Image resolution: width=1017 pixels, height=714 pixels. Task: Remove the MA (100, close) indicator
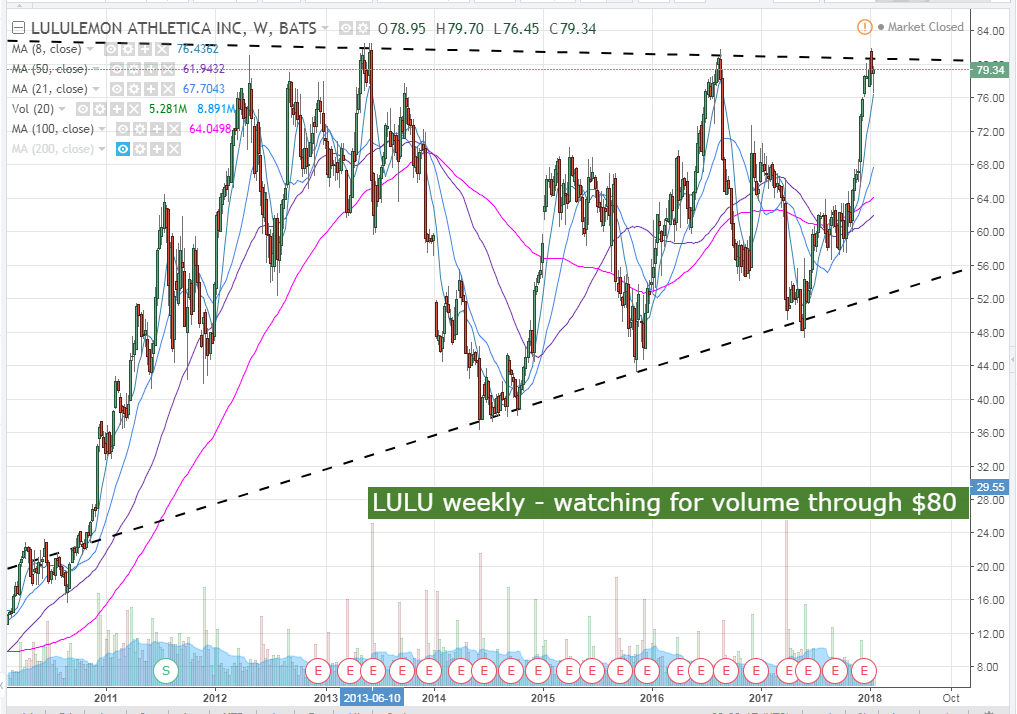pyautogui.click(x=173, y=129)
